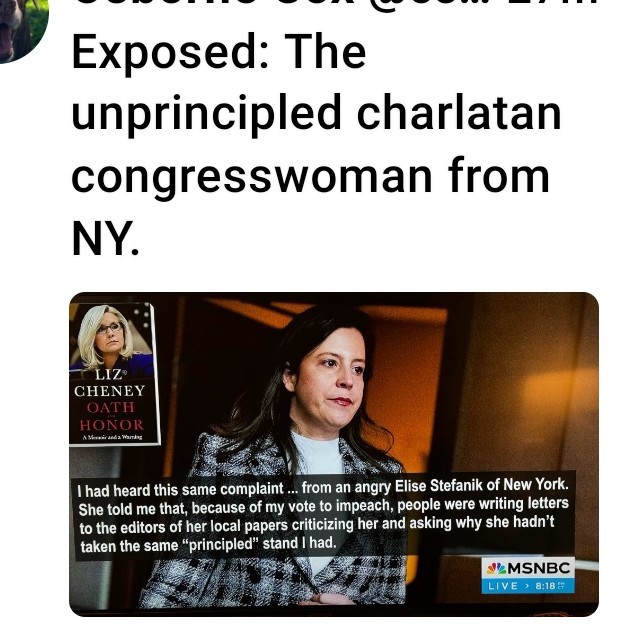Tap the 'A Memoir and a Warning' subtitle
The height and width of the screenshot is (627, 628).
click(112, 437)
